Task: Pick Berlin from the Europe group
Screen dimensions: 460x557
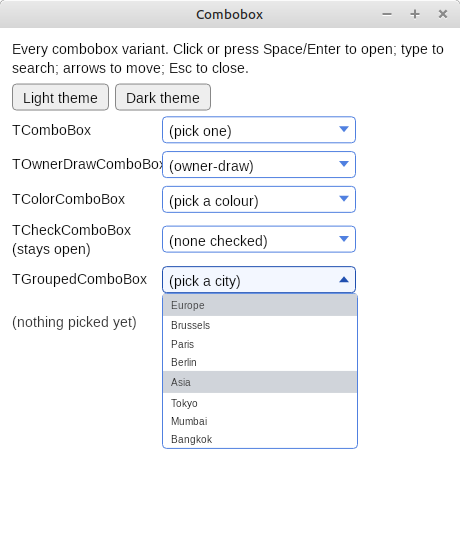Action: click(x=260, y=362)
